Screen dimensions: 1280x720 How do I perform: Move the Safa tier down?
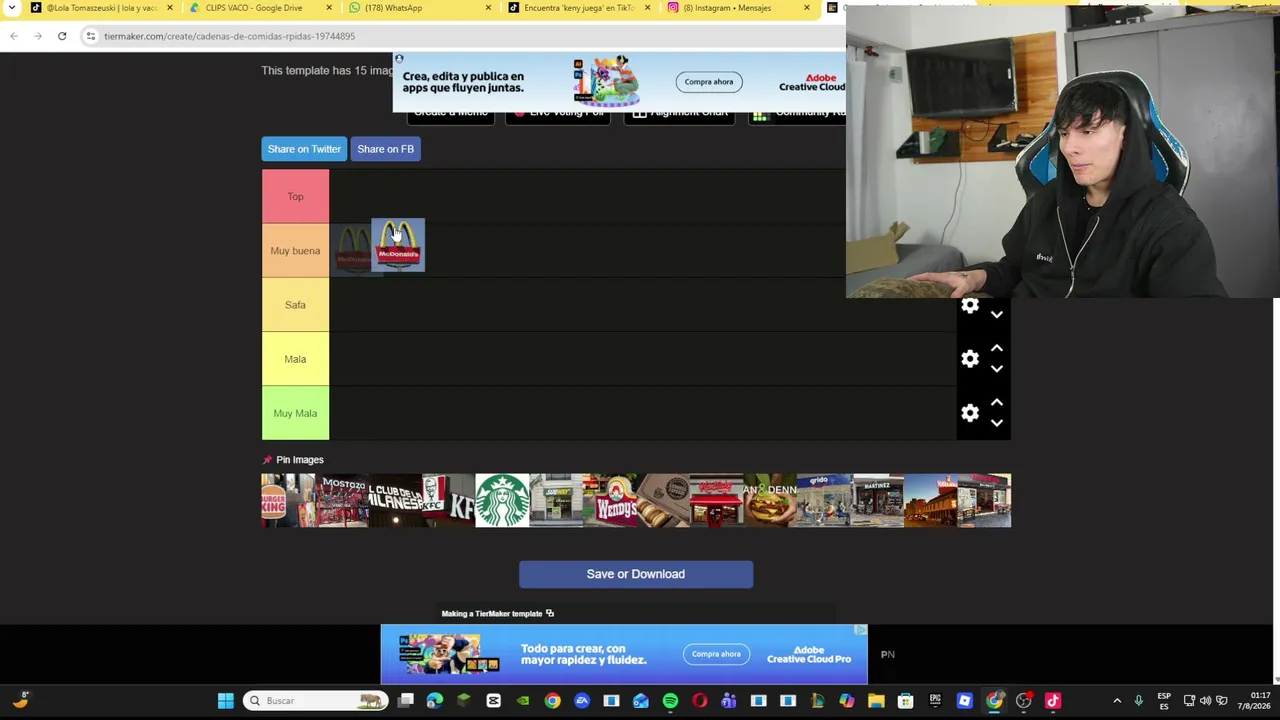tap(996, 314)
